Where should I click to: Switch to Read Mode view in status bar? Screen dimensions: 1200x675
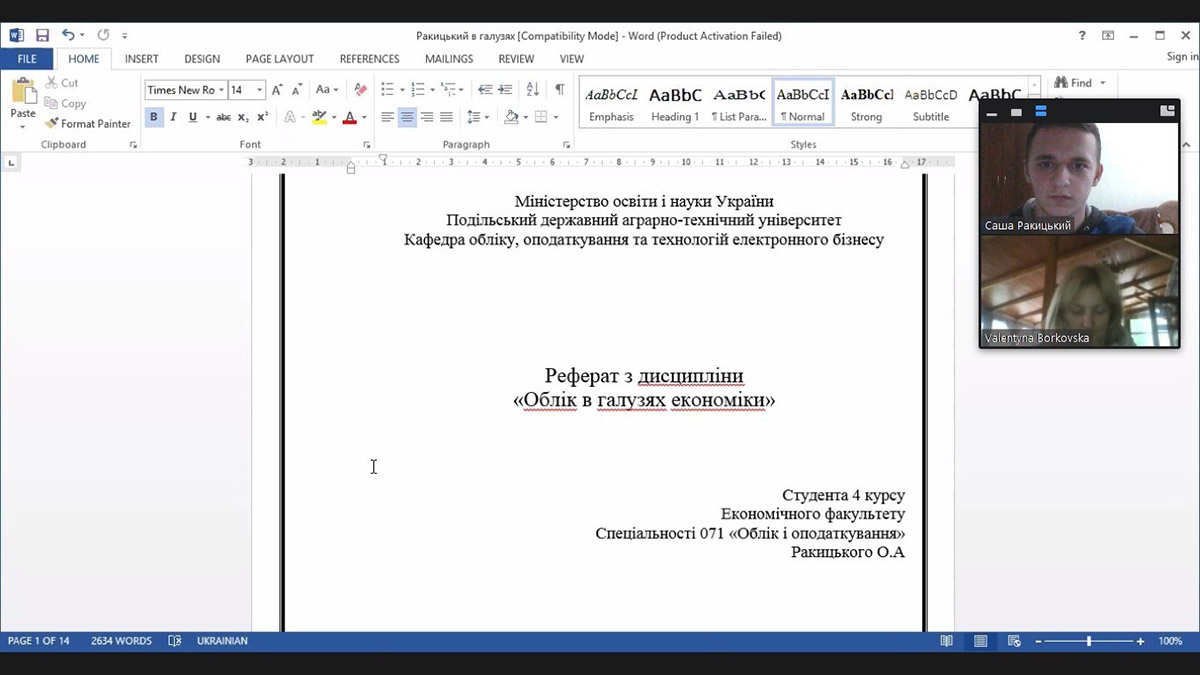(x=946, y=641)
